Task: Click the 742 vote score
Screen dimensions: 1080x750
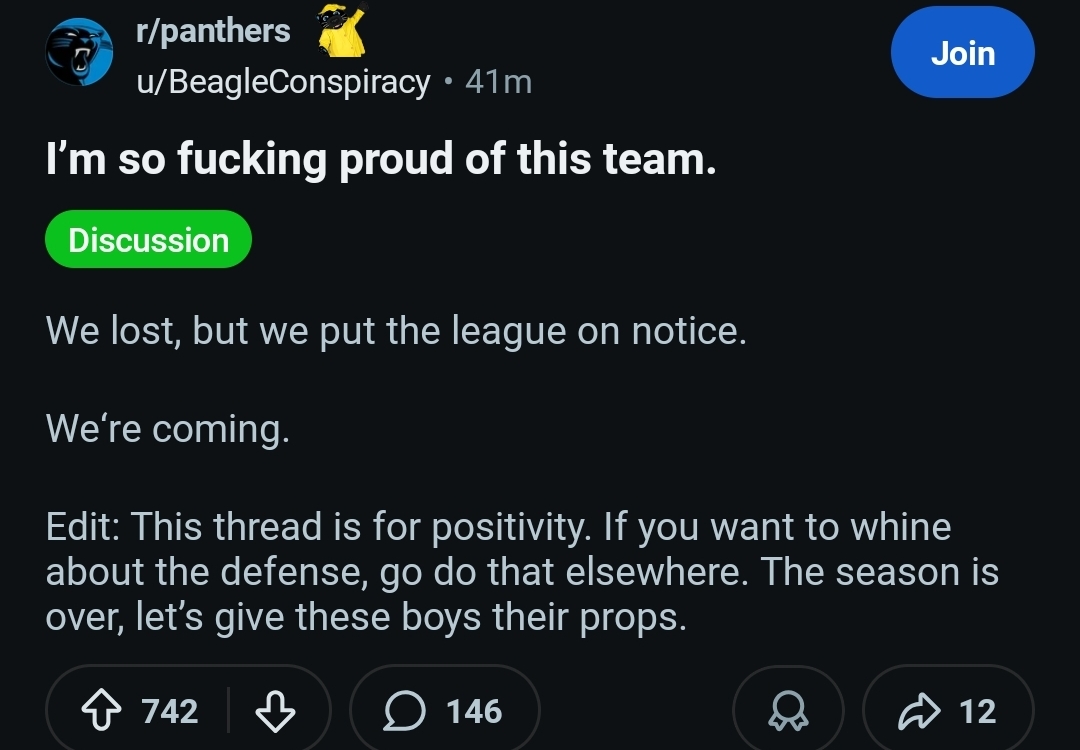Action: (x=169, y=711)
